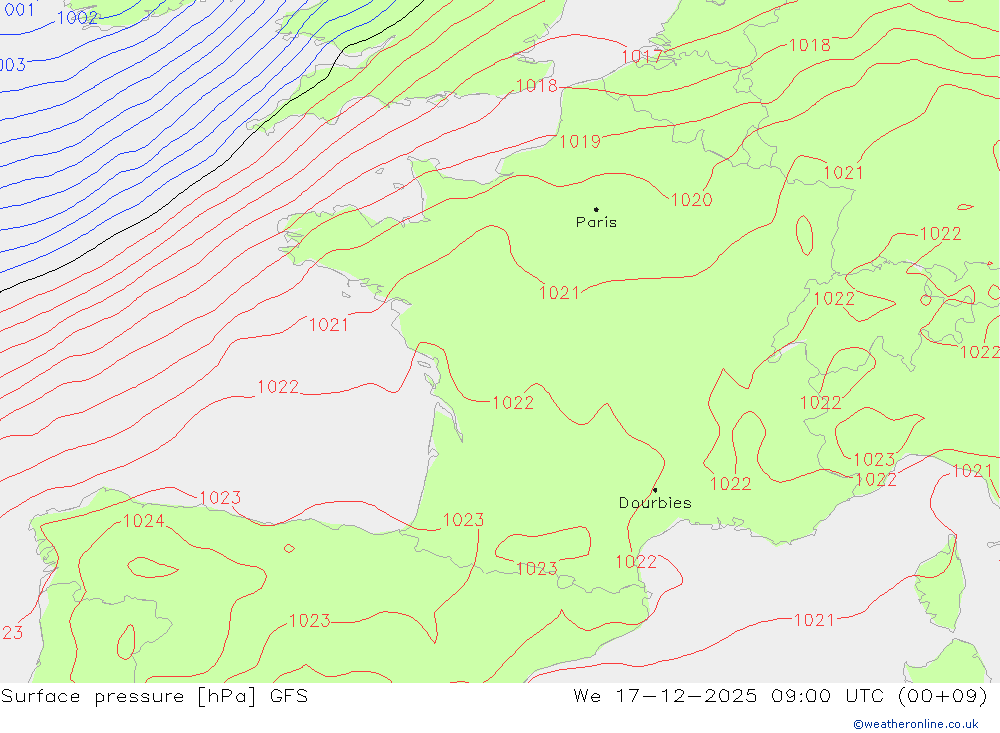Click the 1017 isobar label near Belgium coast
Image resolution: width=1000 pixels, height=733 pixels.
642,56
